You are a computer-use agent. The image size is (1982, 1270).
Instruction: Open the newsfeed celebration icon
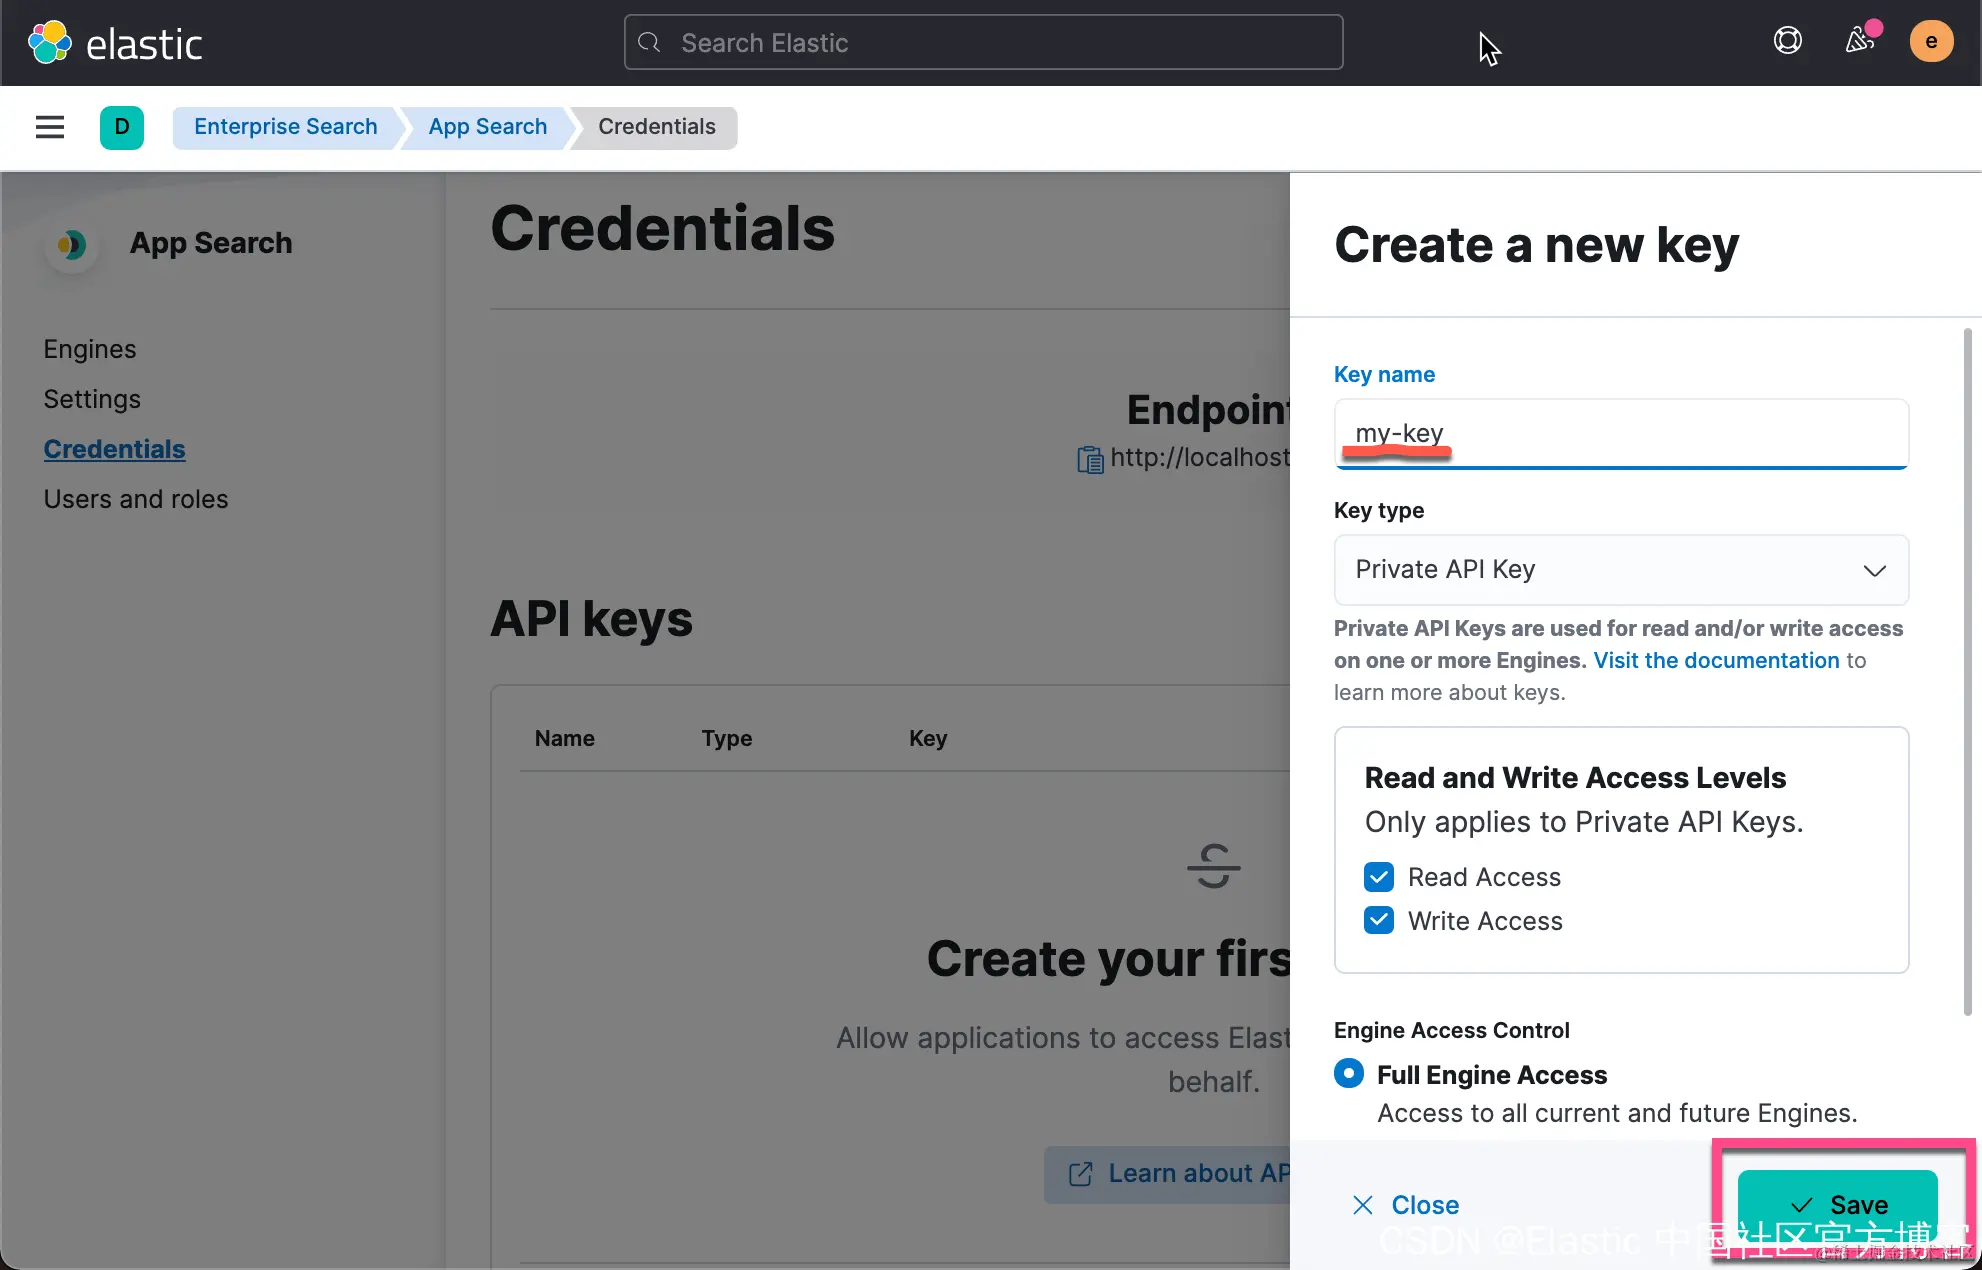(x=1859, y=41)
